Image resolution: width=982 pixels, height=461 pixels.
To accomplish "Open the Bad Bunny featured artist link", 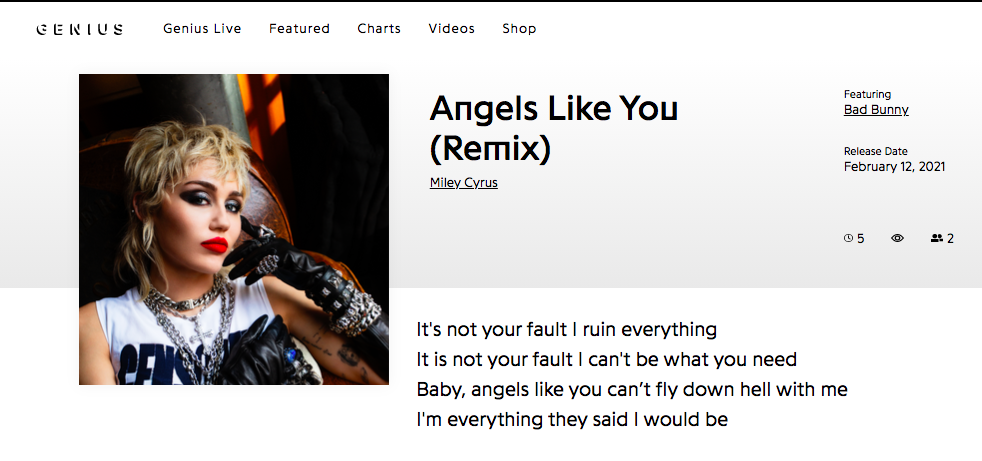I will click(x=876, y=110).
